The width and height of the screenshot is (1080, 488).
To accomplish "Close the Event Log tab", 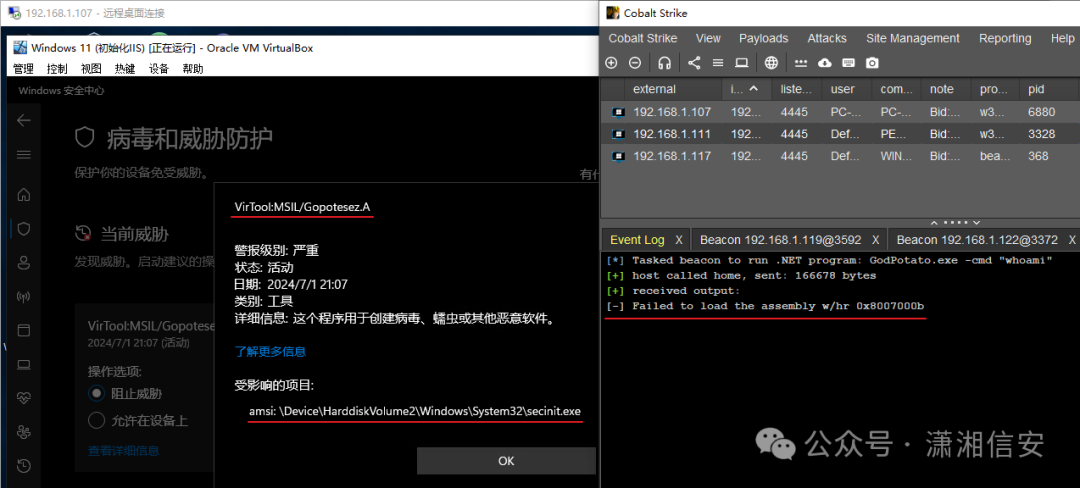I will pyautogui.click(x=678, y=240).
